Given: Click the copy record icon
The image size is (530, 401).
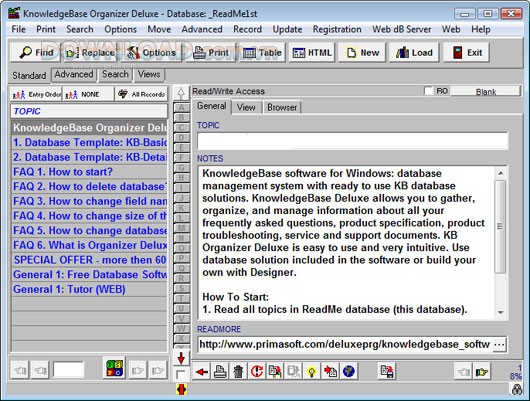Looking at the screenshot, I should (275, 372).
